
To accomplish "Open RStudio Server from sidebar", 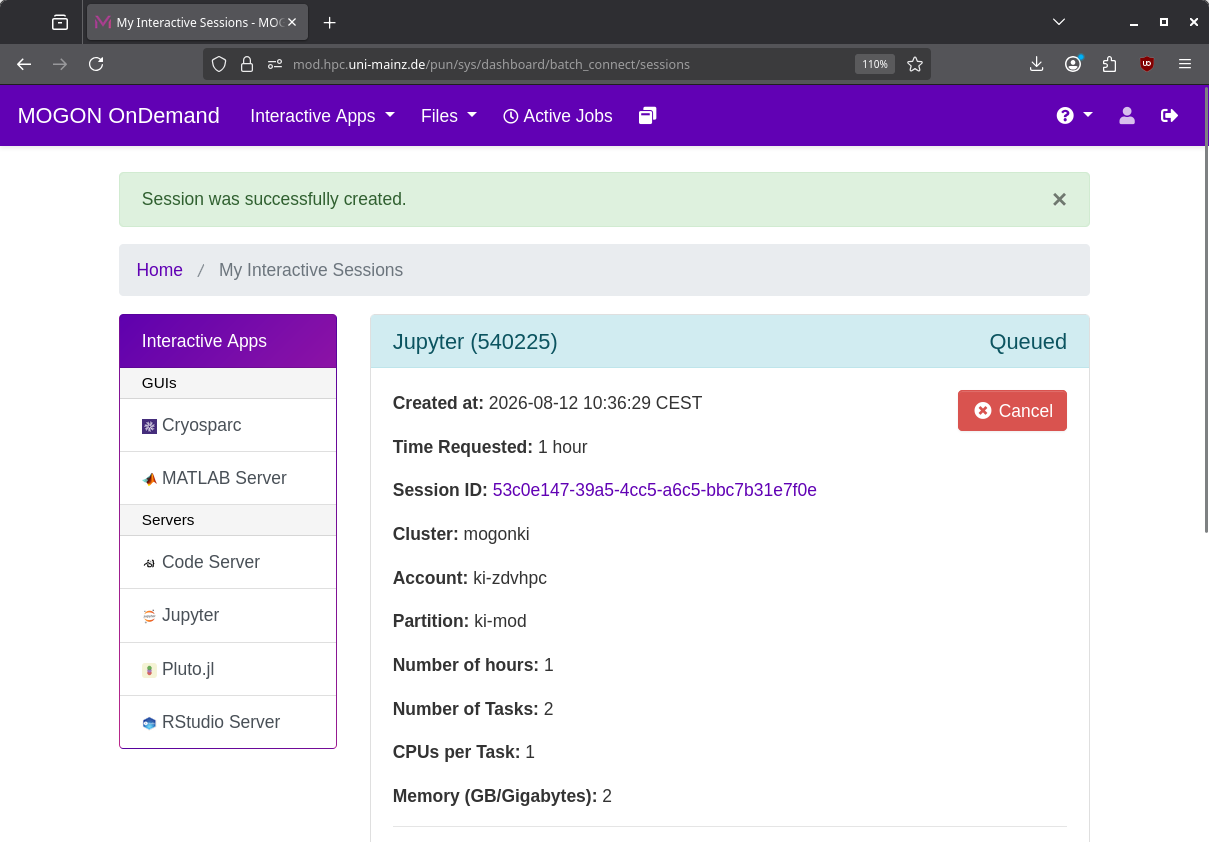I will tap(228, 722).
